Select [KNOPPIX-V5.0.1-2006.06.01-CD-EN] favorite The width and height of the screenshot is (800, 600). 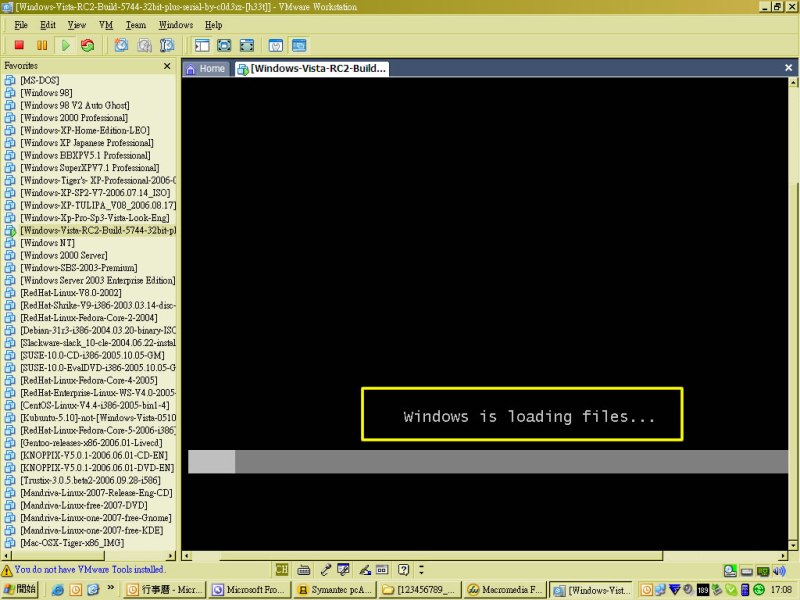(94, 455)
